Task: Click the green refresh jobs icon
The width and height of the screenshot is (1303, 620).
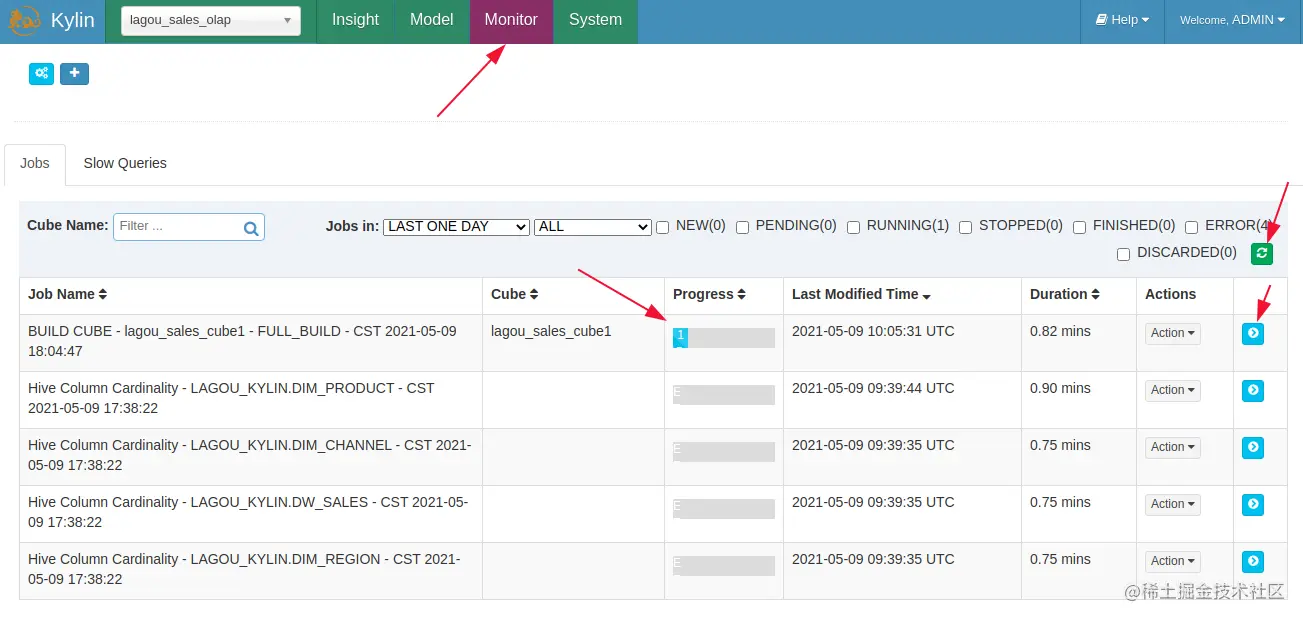Action: pos(1262,253)
